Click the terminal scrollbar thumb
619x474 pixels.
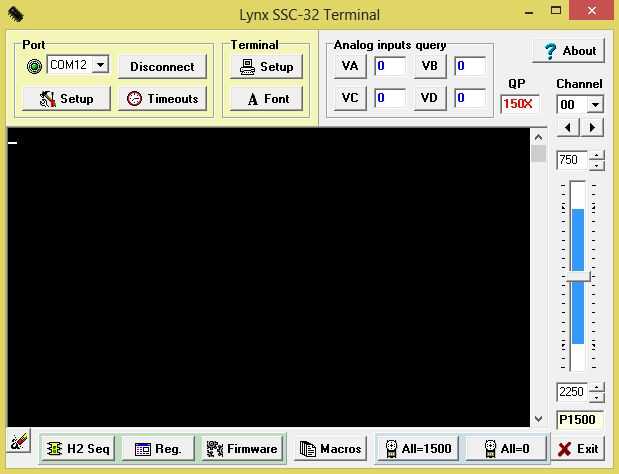click(538, 154)
